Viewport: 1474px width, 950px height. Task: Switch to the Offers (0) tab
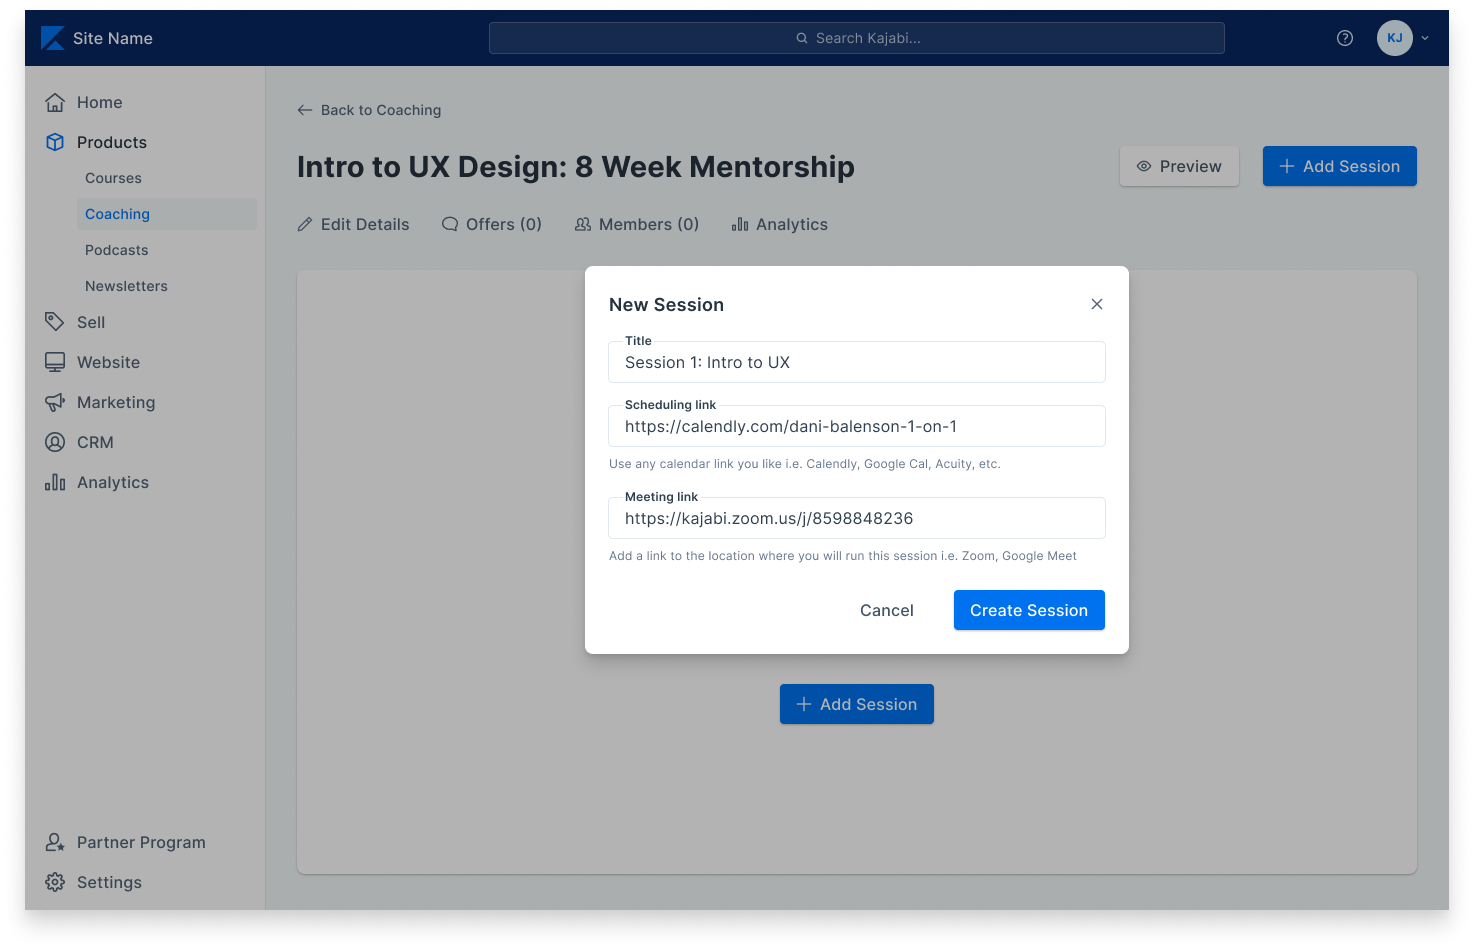(x=492, y=224)
